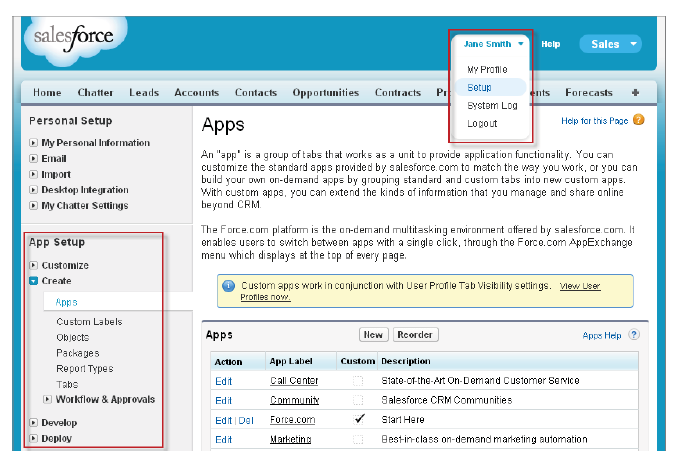Click the New button in Apps list
683x458 pixels.
click(373, 335)
